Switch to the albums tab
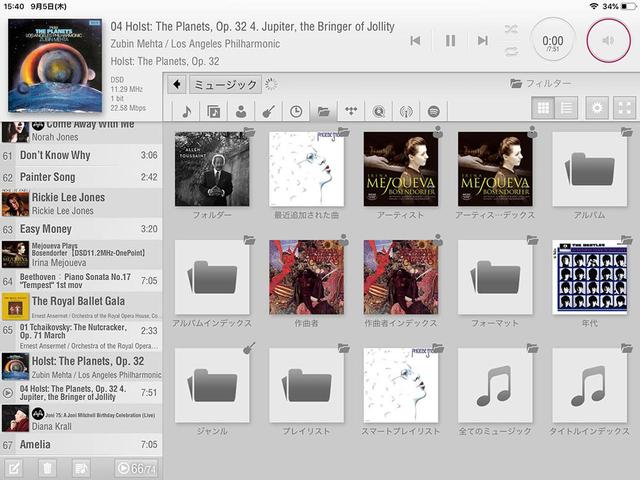 click(x=213, y=111)
